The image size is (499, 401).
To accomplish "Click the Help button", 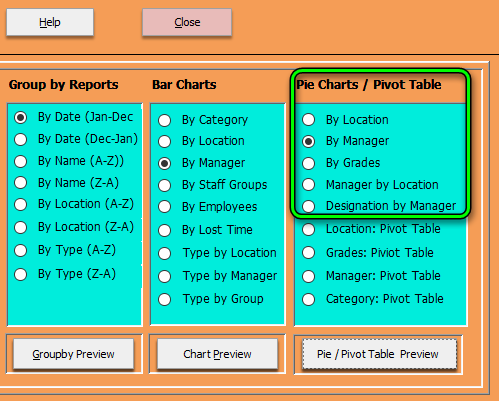I will click(50, 22).
